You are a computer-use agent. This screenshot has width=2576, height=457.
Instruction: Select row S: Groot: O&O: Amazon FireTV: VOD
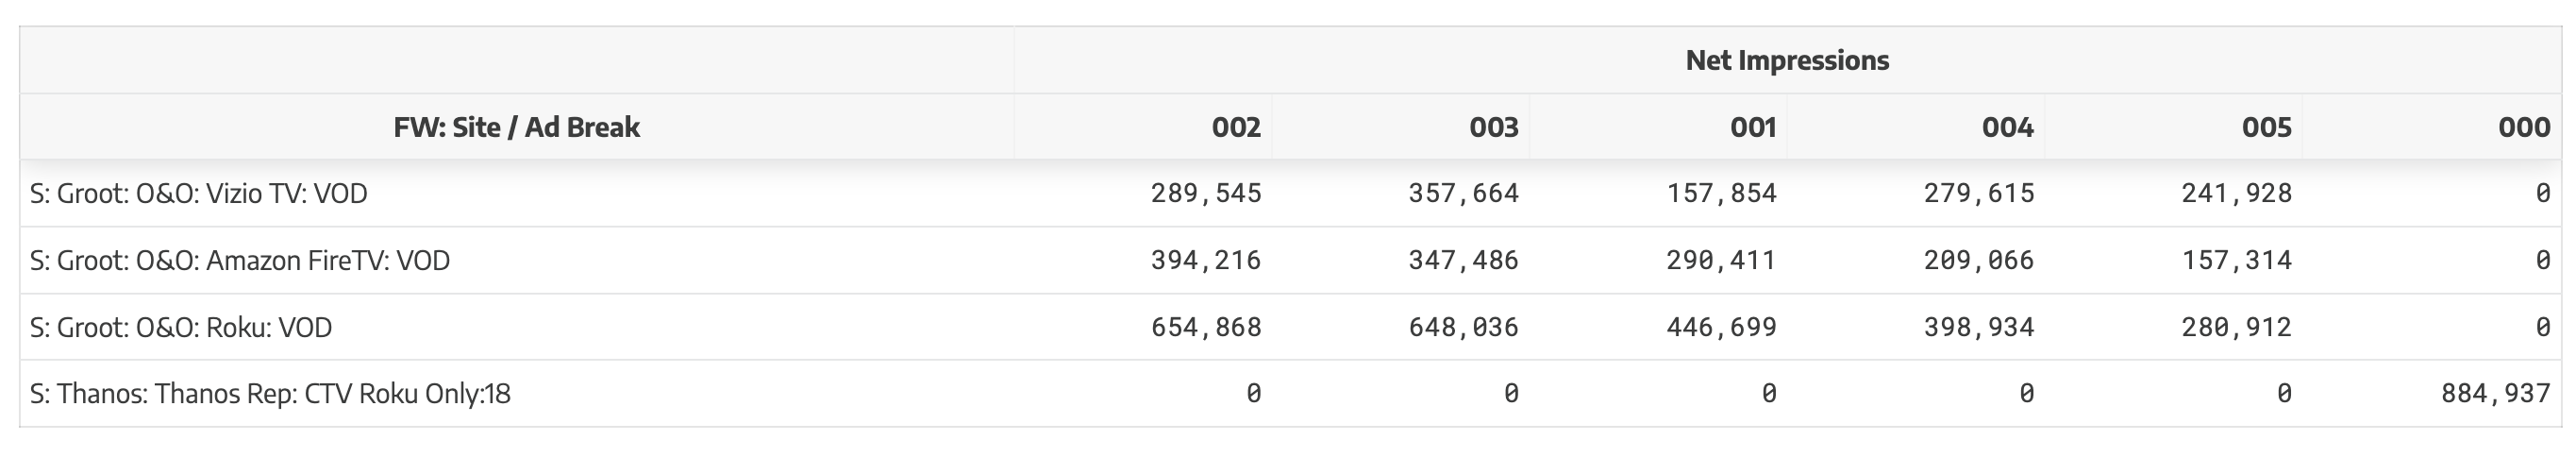[x=1290, y=260]
